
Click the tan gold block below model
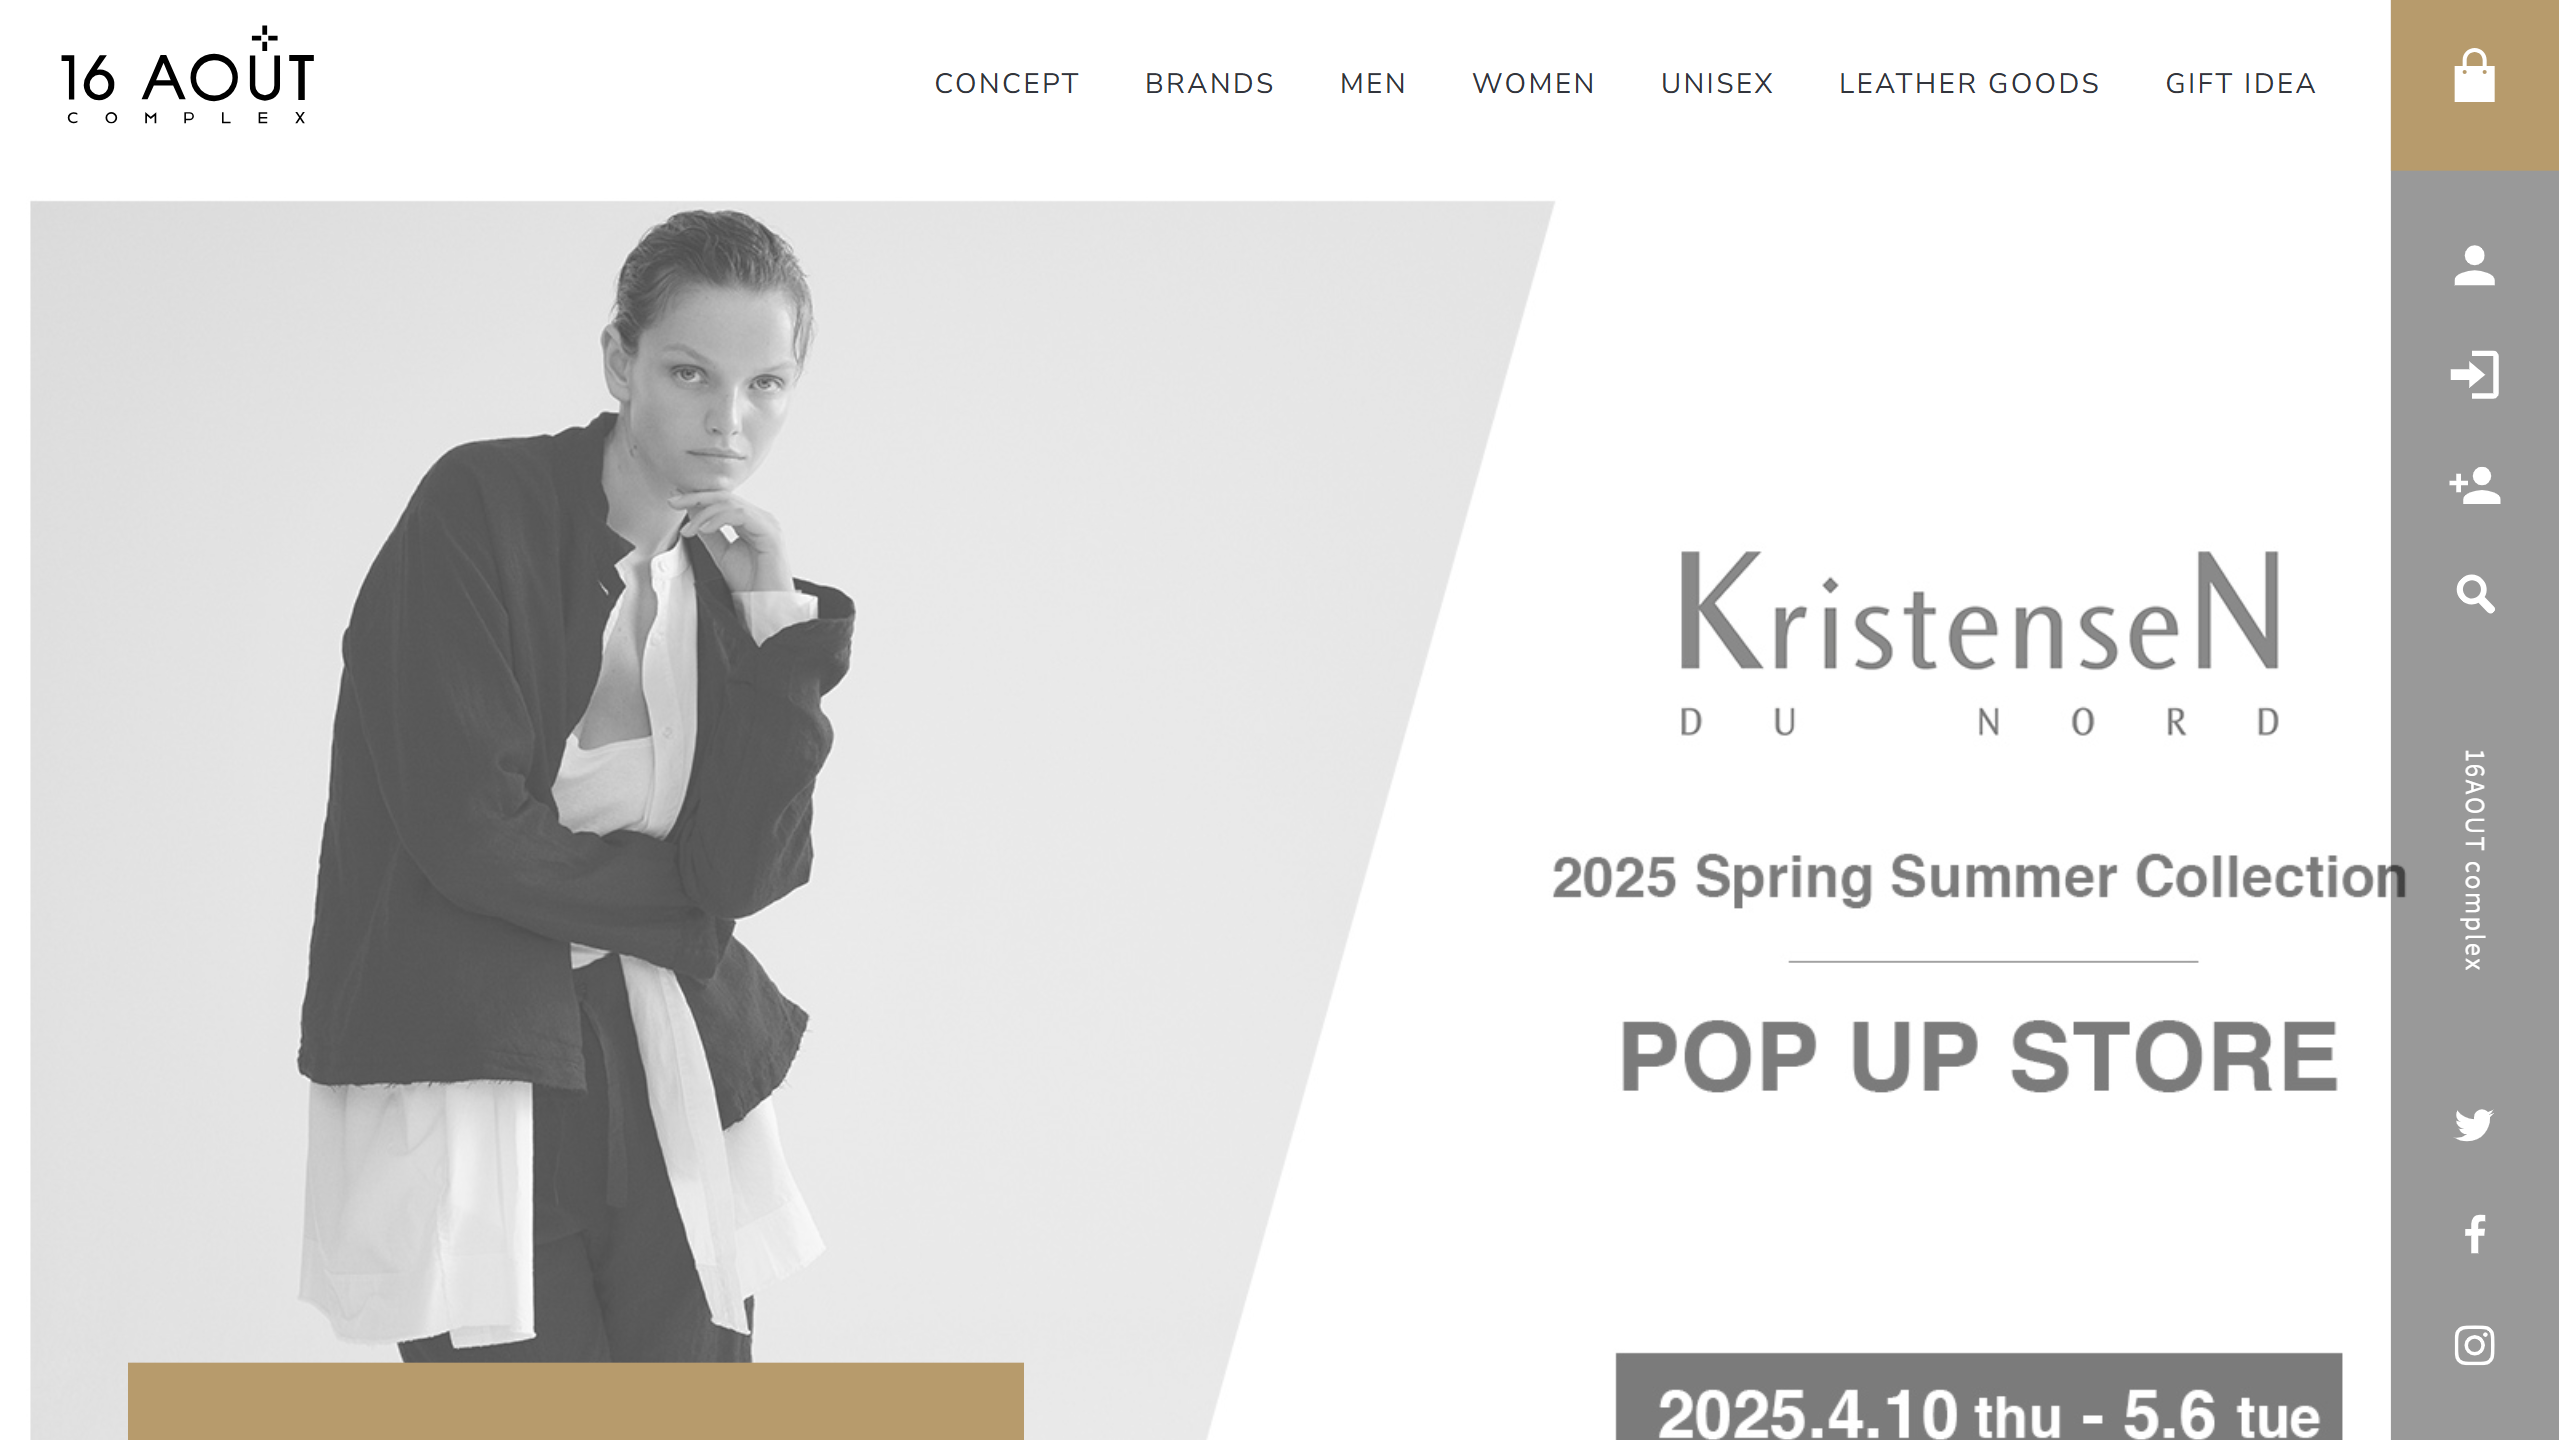576,1401
